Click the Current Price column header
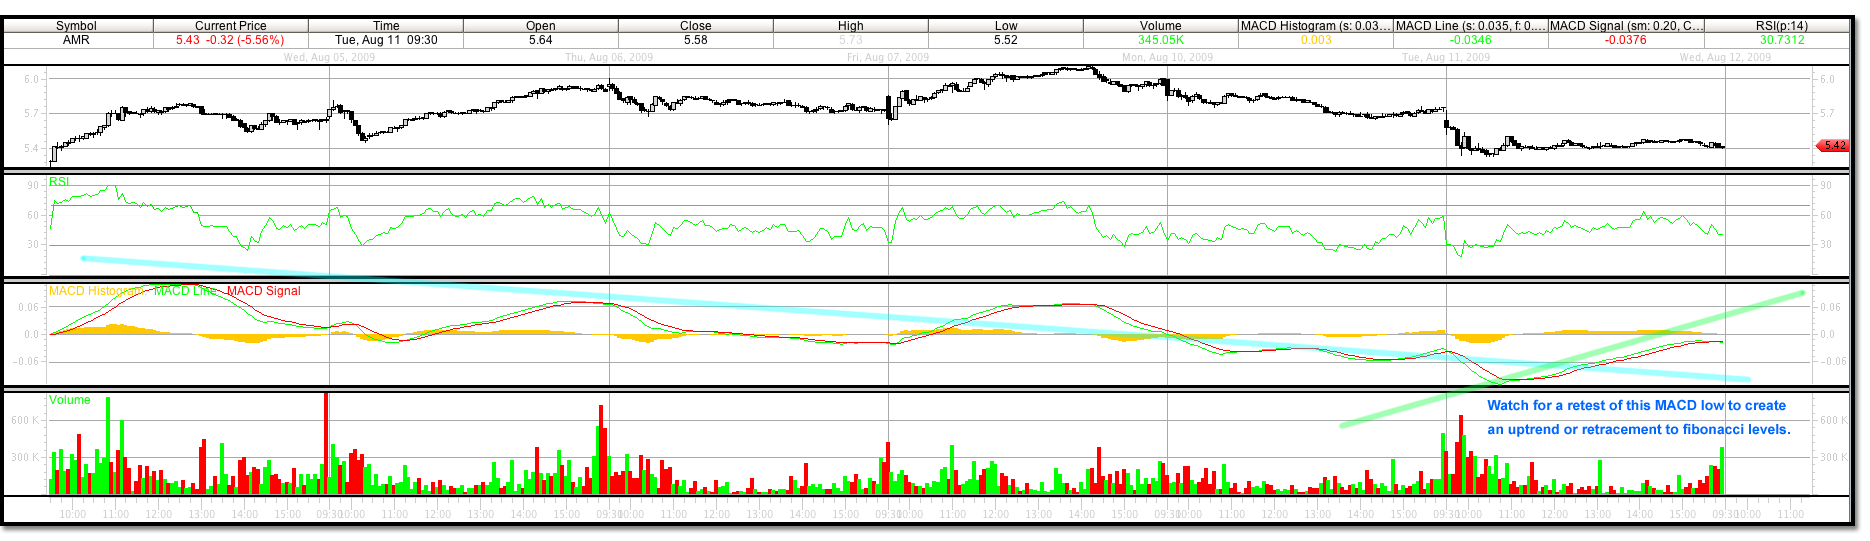The width and height of the screenshot is (1870, 541). (x=230, y=26)
